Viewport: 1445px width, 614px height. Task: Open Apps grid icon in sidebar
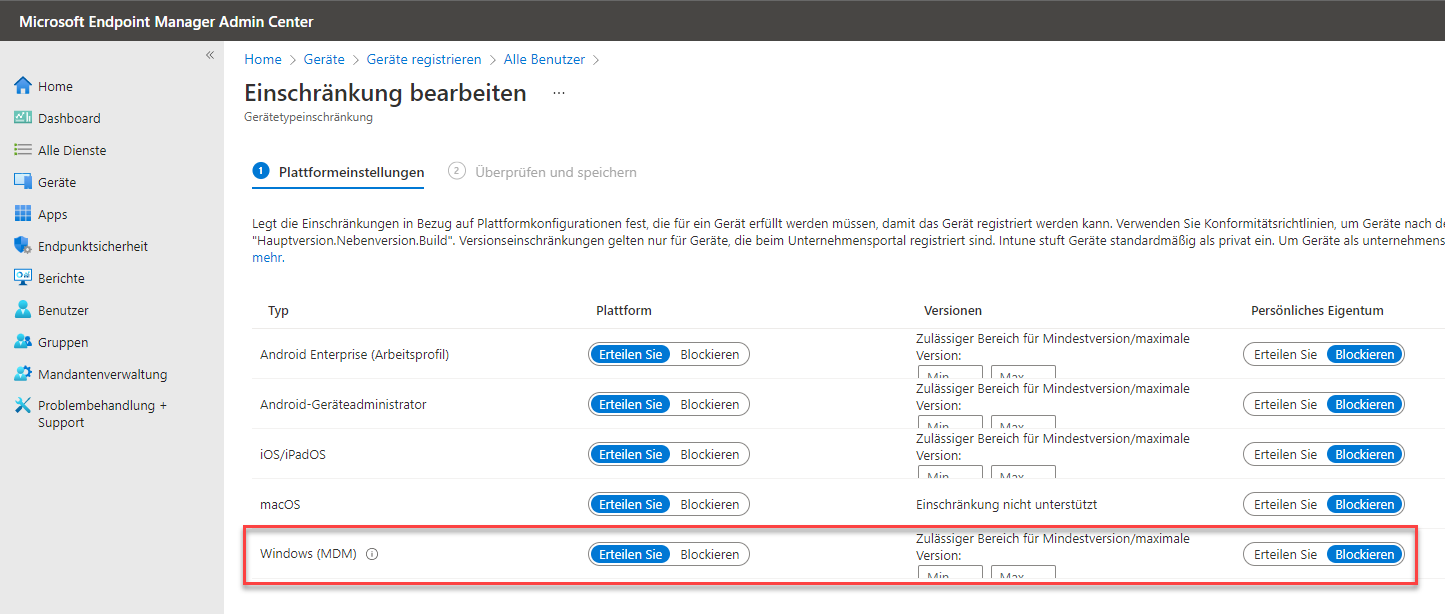[x=23, y=214]
